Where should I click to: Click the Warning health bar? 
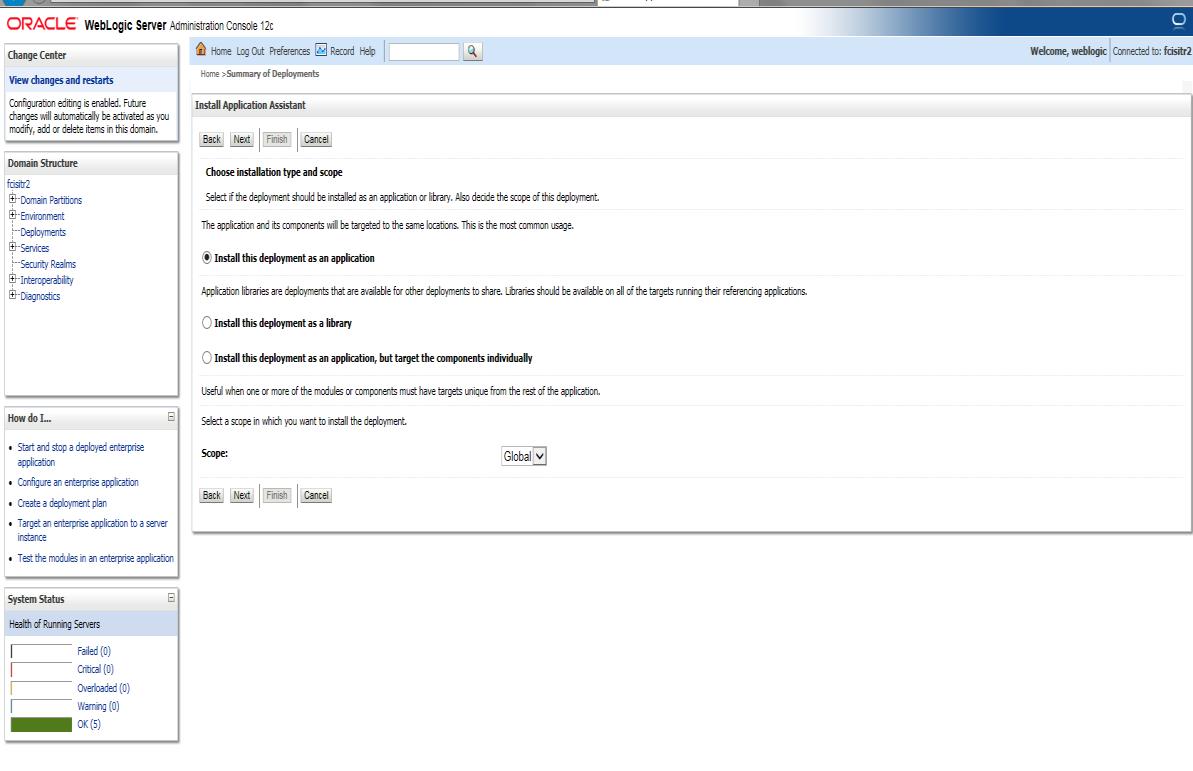[41, 706]
